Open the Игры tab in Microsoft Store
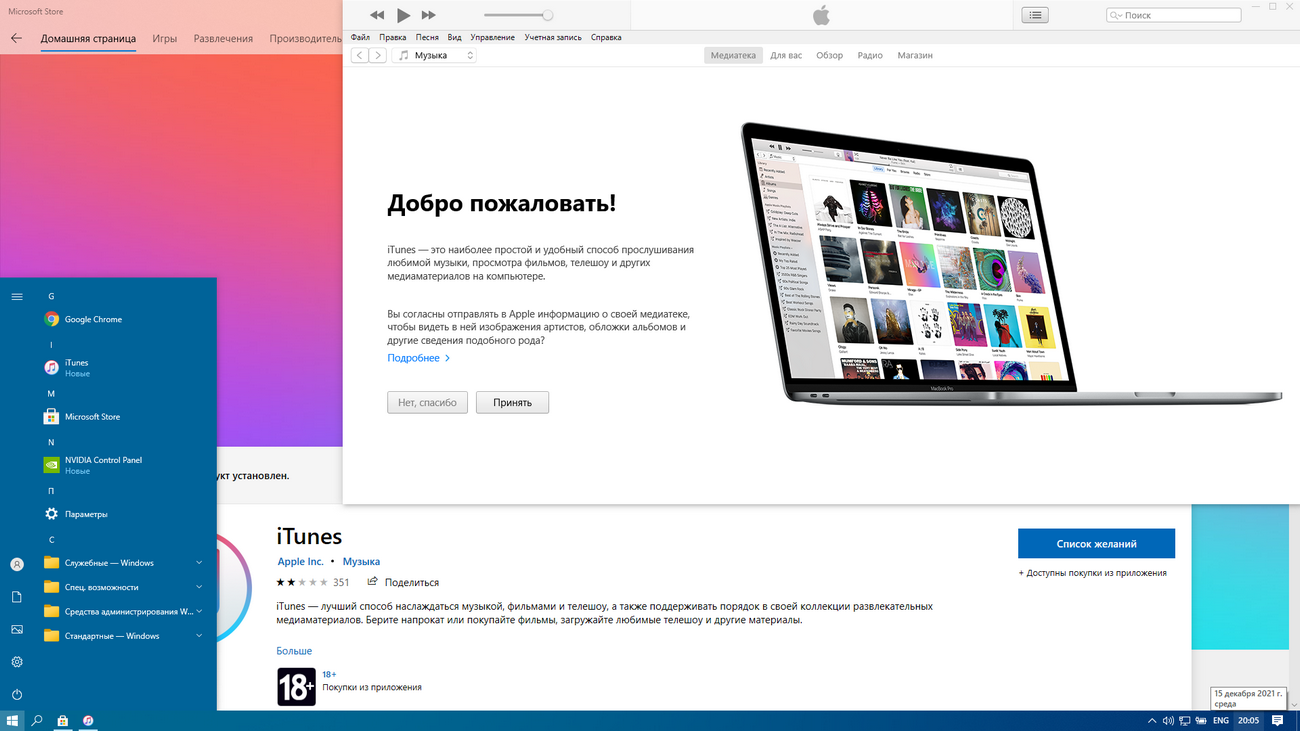The width and height of the screenshot is (1300, 731). [165, 39]
